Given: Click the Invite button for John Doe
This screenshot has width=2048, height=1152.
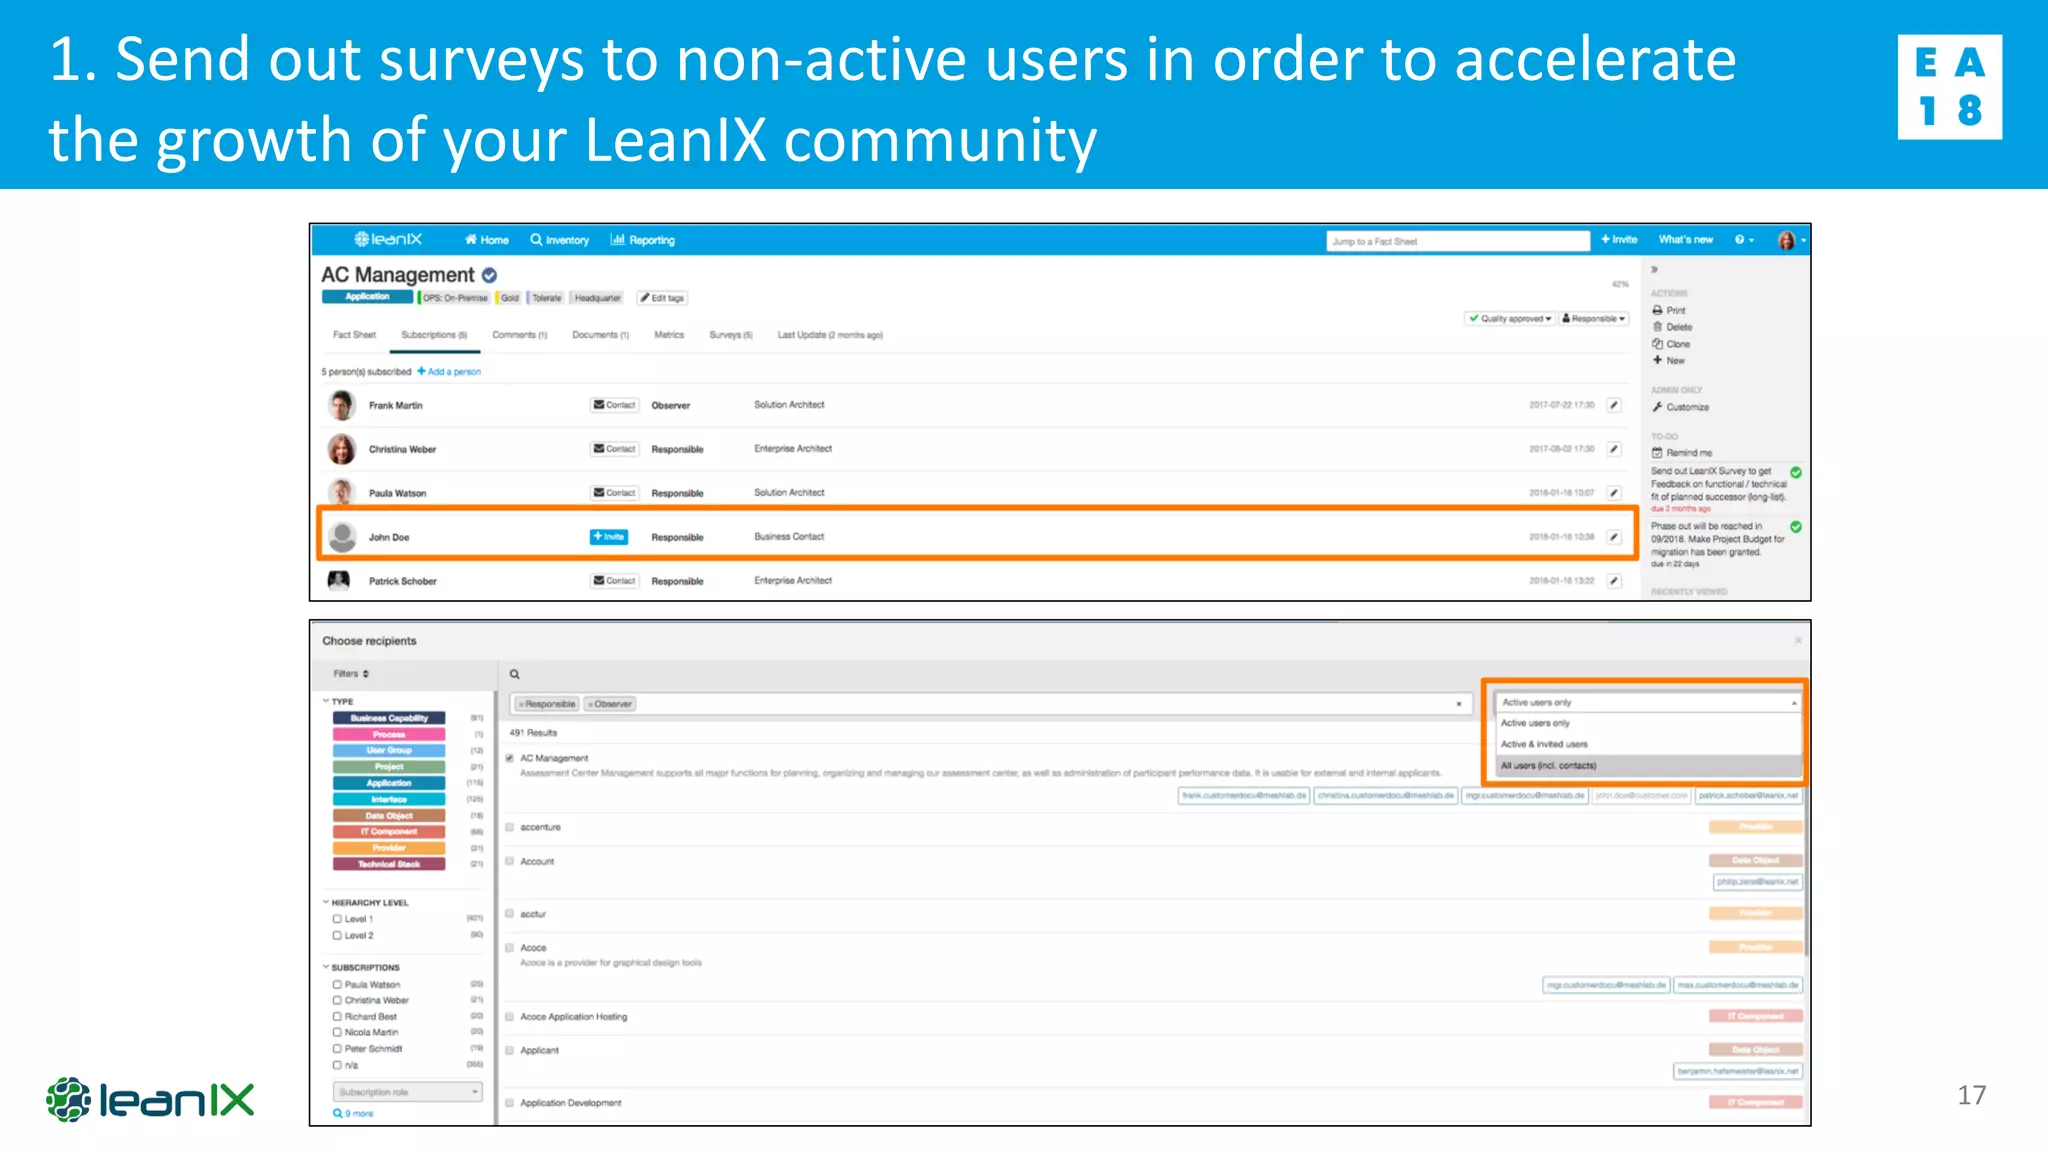Looking at the screenshot, I should coord(609,537).
